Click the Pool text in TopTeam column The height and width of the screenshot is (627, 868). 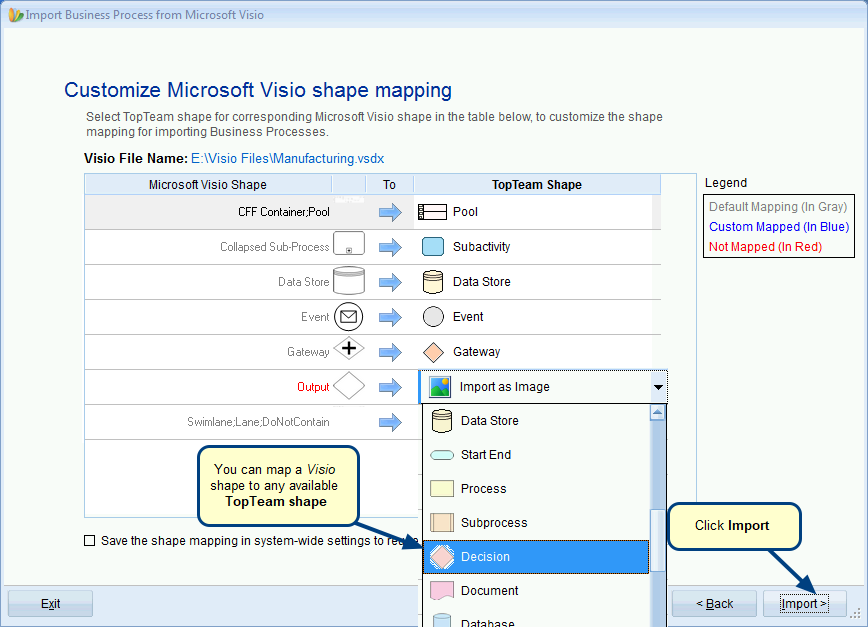click(x=465, y=212)
